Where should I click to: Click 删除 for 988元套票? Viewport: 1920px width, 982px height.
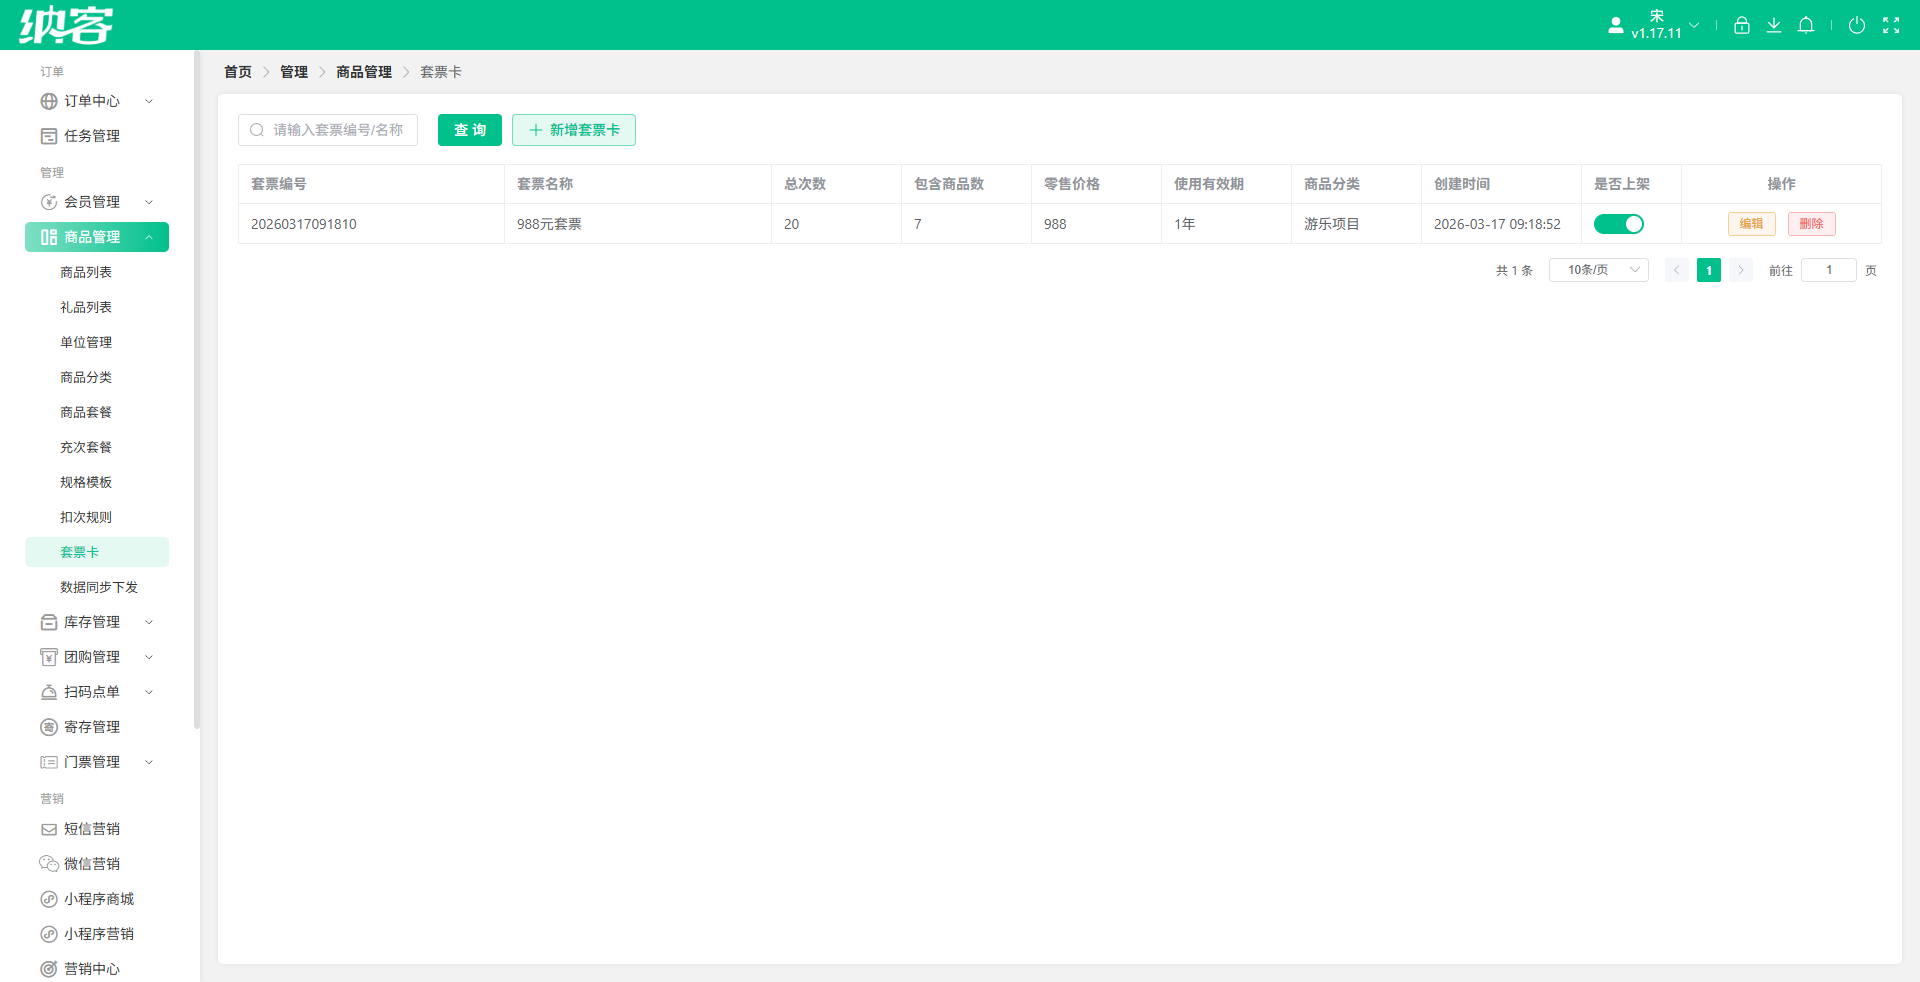coord(1811,224)
